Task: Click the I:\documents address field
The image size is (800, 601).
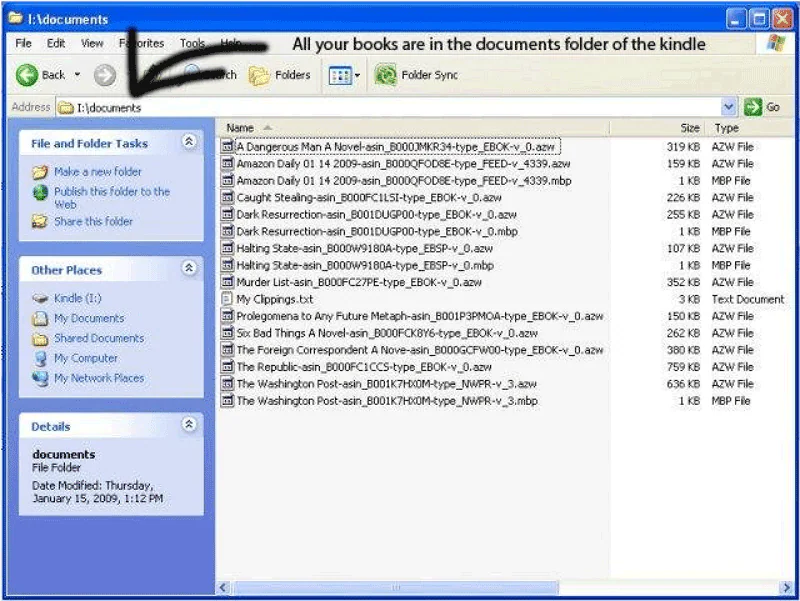Action: tap(388, 108)
